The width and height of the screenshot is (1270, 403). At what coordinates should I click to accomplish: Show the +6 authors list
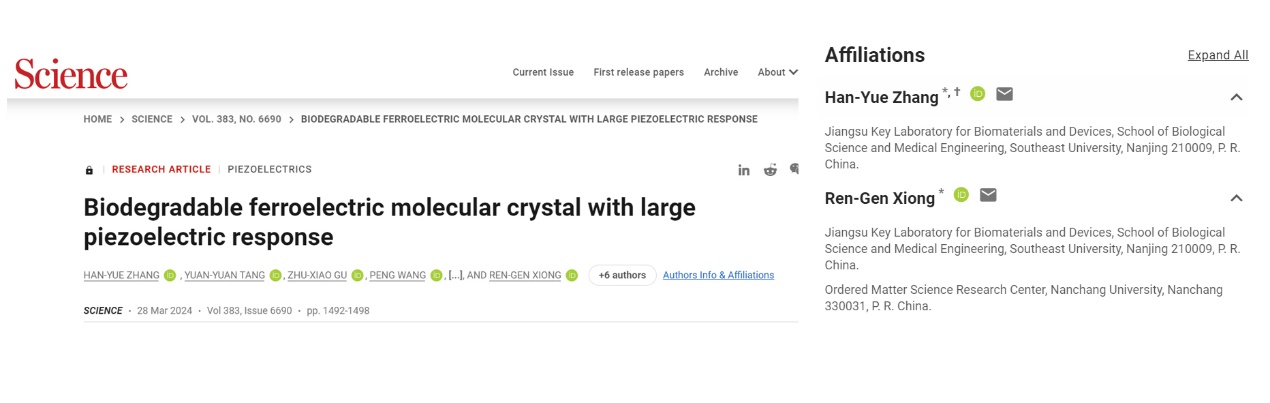tap(622, 275)
